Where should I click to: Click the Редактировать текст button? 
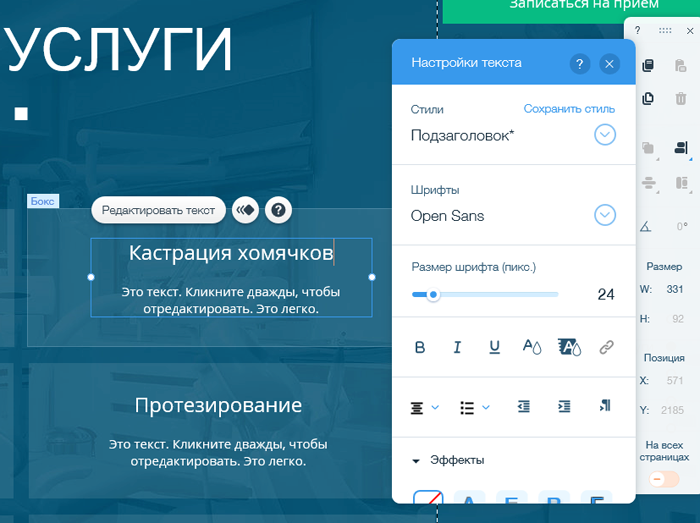(158, 210)
